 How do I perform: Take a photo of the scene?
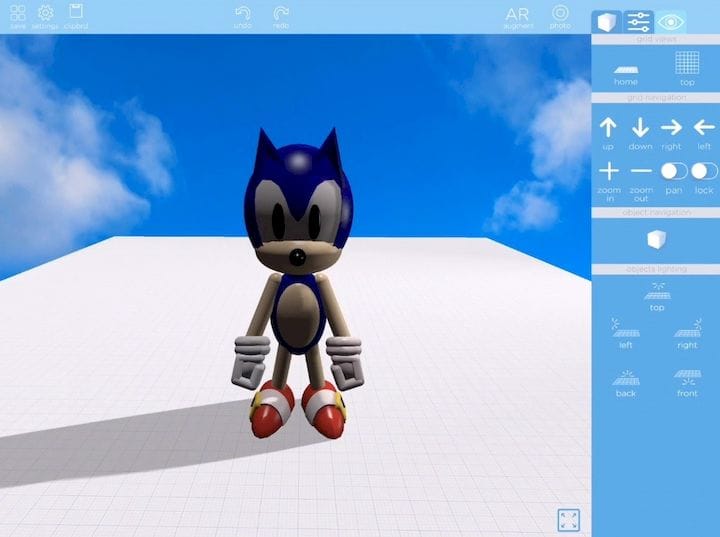coord(560,15)
